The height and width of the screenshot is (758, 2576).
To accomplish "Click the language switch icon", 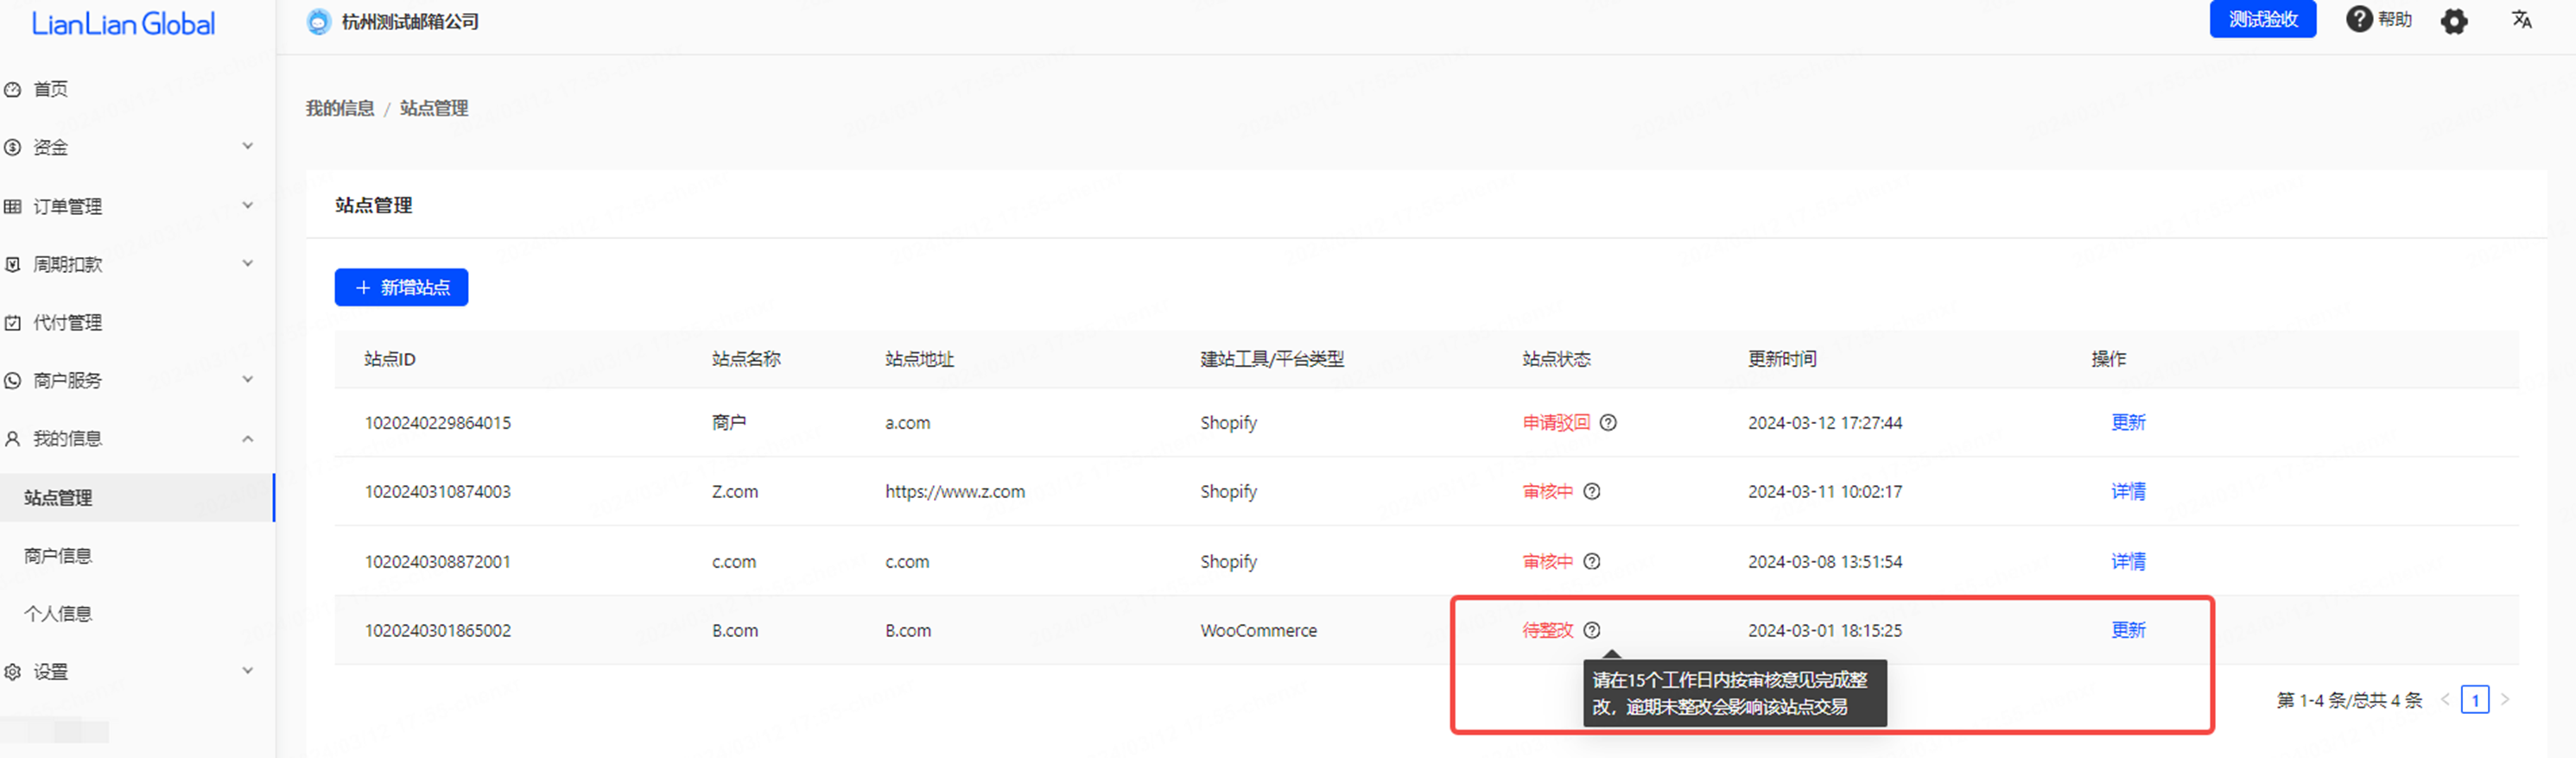I will (x=2521, y=19).
